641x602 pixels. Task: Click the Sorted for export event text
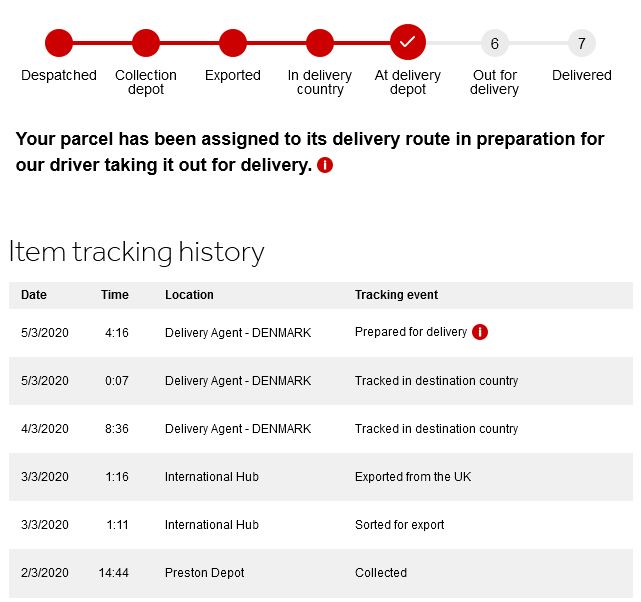click(399, 525)
